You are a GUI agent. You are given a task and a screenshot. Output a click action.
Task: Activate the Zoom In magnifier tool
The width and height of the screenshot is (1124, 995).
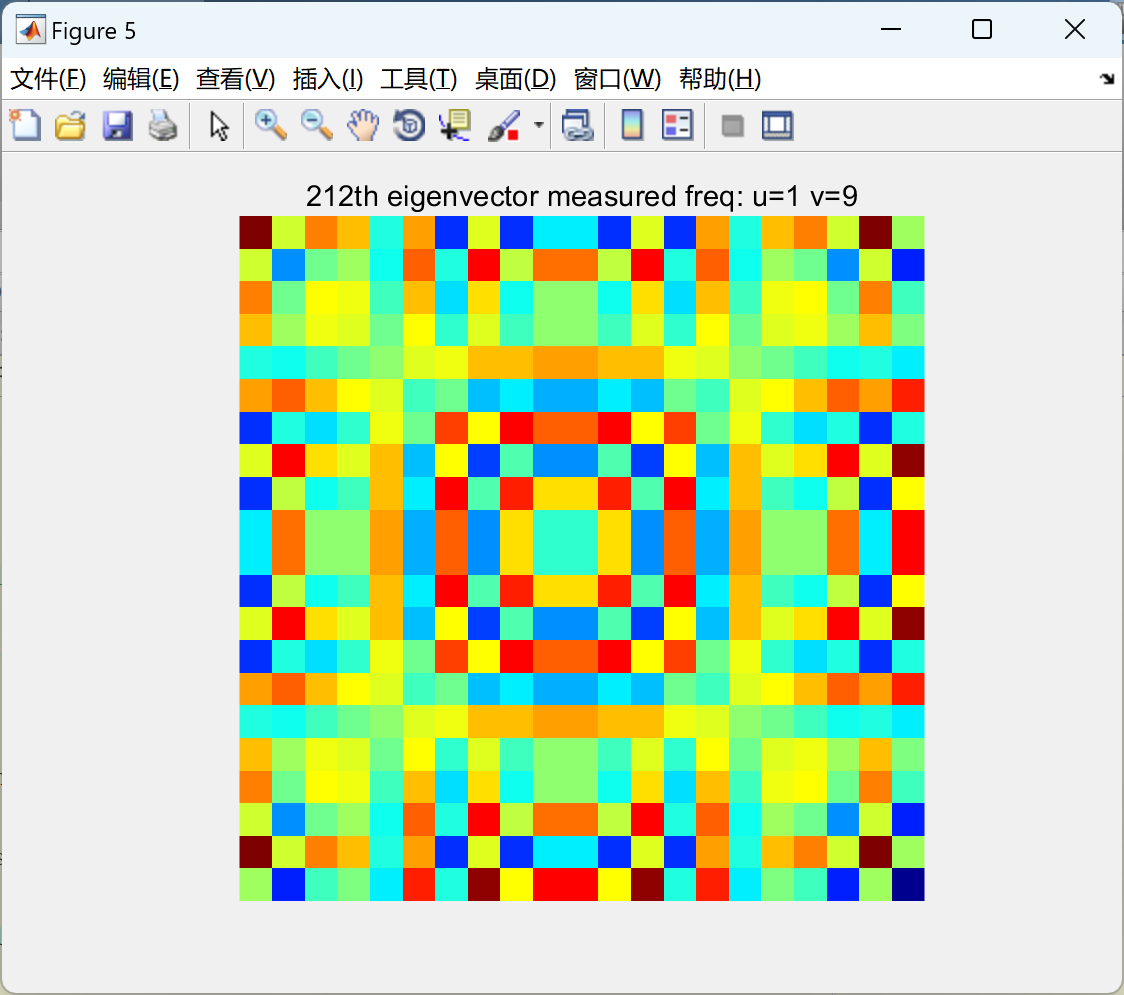(270, 125)
